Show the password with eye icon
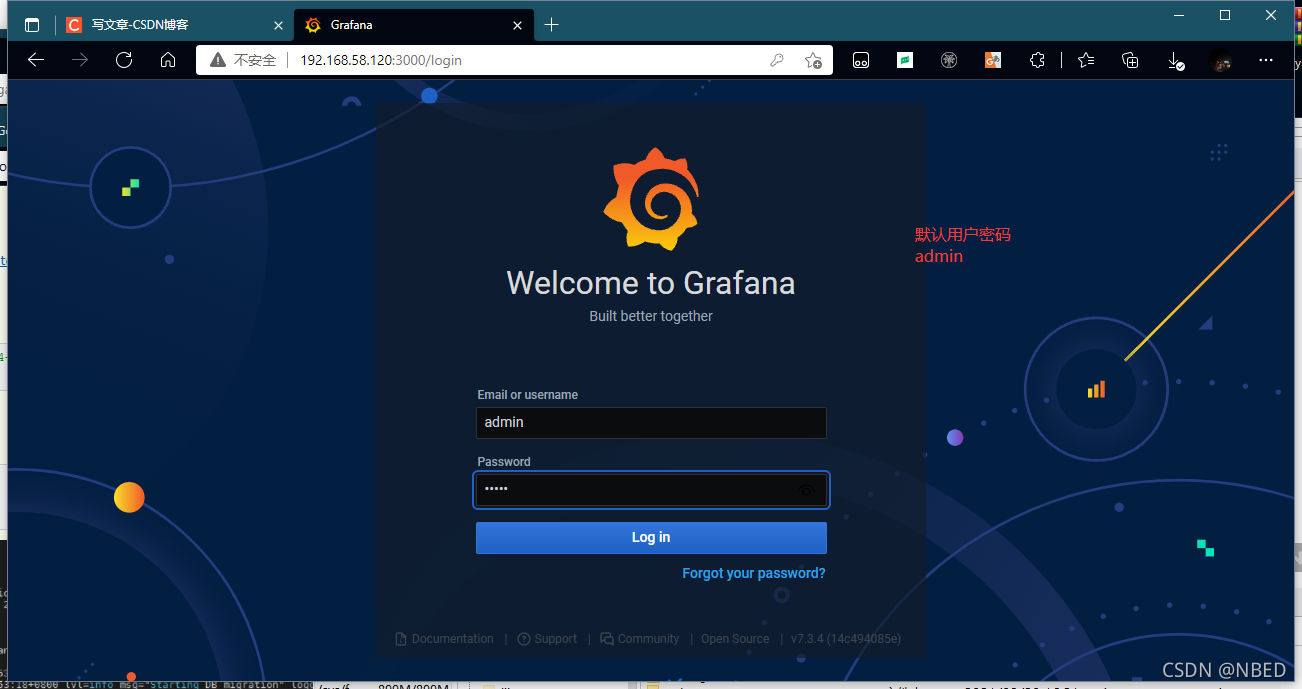1302x689 pixels. point(807,490)
